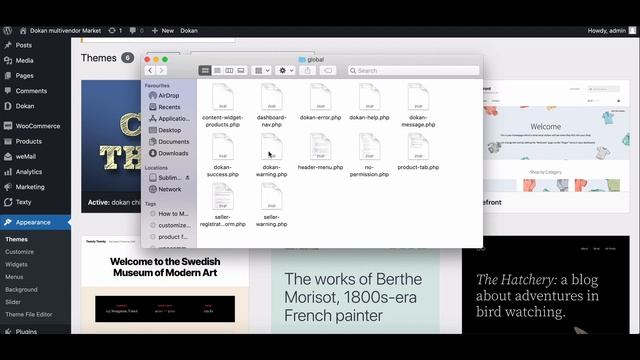Viewport: 640px width, 360px height.
Task: Open Customize submenu link
Action: [20, 252]
